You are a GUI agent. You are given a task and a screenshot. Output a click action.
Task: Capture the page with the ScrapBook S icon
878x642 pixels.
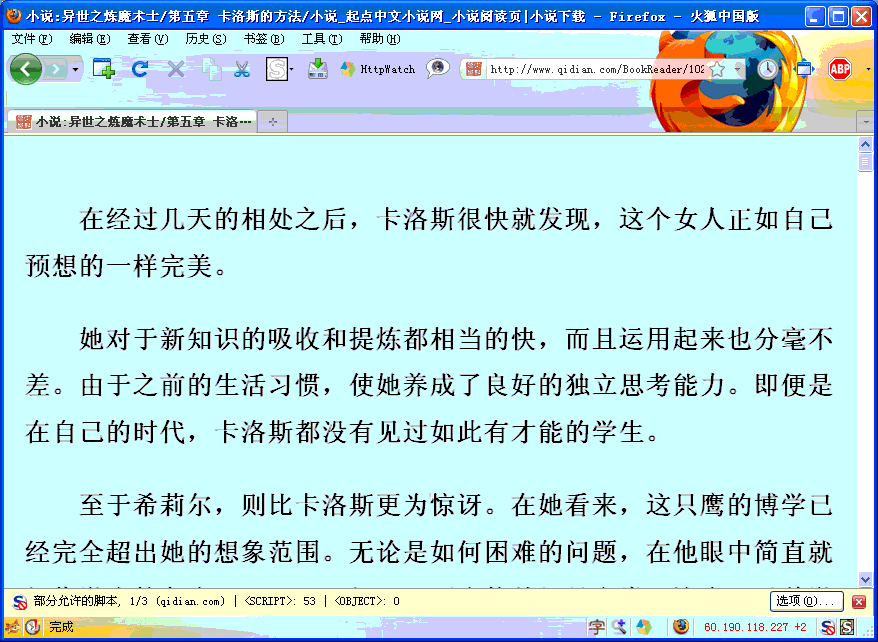[x=276, y=69]
